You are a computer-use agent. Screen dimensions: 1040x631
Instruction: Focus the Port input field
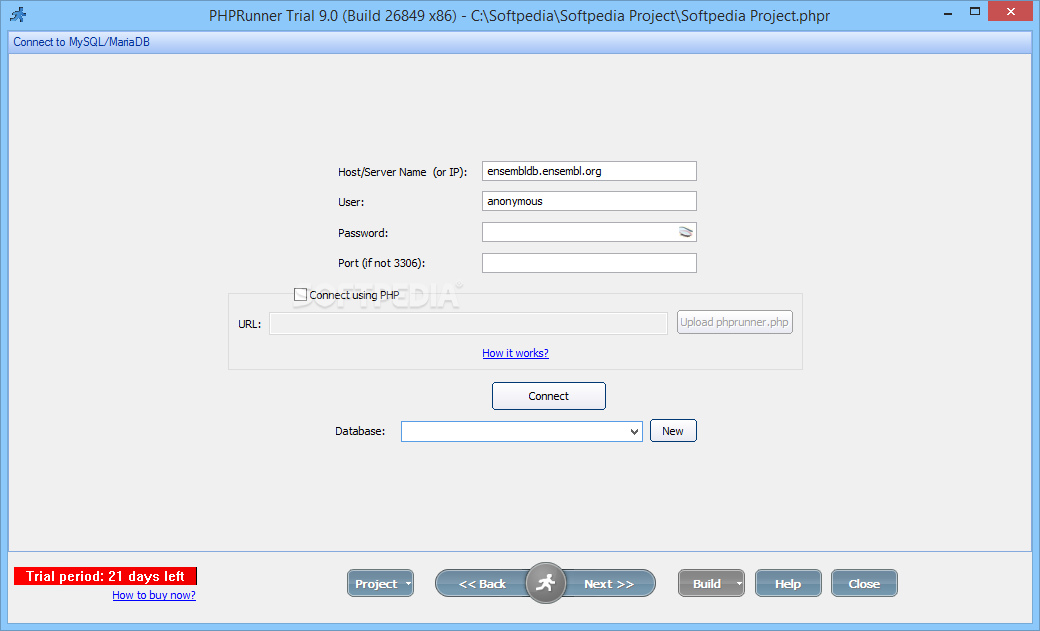point(589,263)
